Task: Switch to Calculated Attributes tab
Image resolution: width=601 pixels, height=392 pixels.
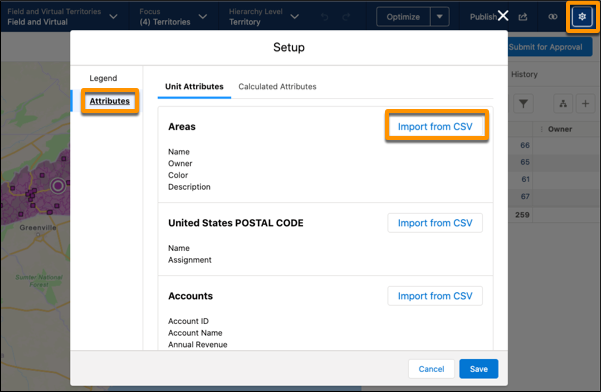Action: 278,87
